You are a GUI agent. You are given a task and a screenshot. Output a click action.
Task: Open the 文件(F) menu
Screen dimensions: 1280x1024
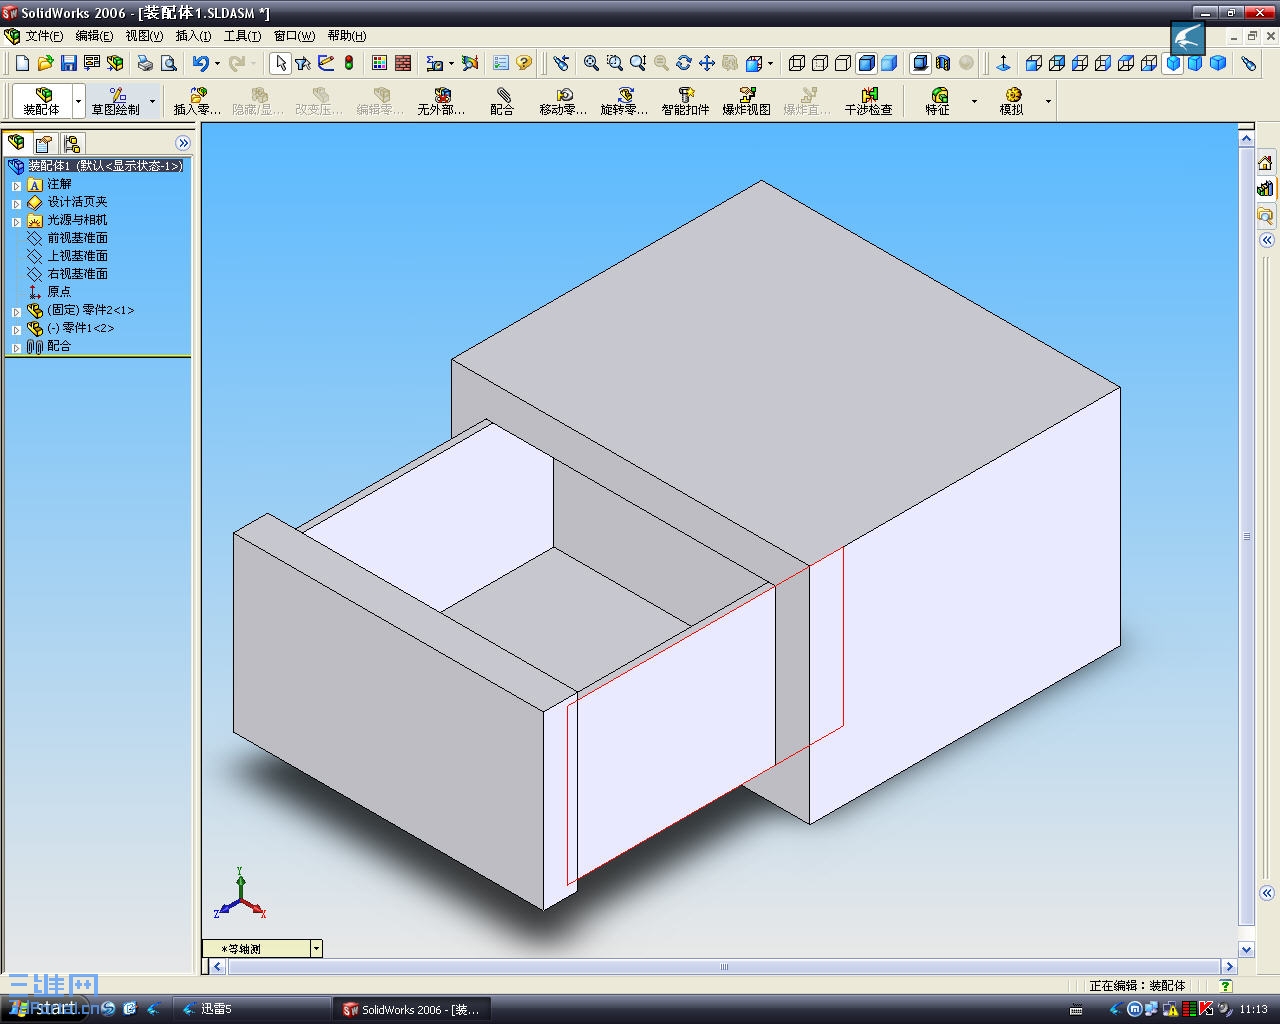click(45, 36)
